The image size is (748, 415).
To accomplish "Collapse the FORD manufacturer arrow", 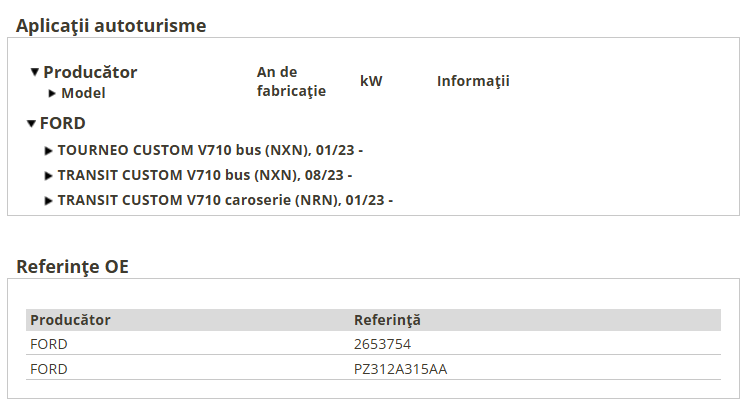I will point(31,124).
